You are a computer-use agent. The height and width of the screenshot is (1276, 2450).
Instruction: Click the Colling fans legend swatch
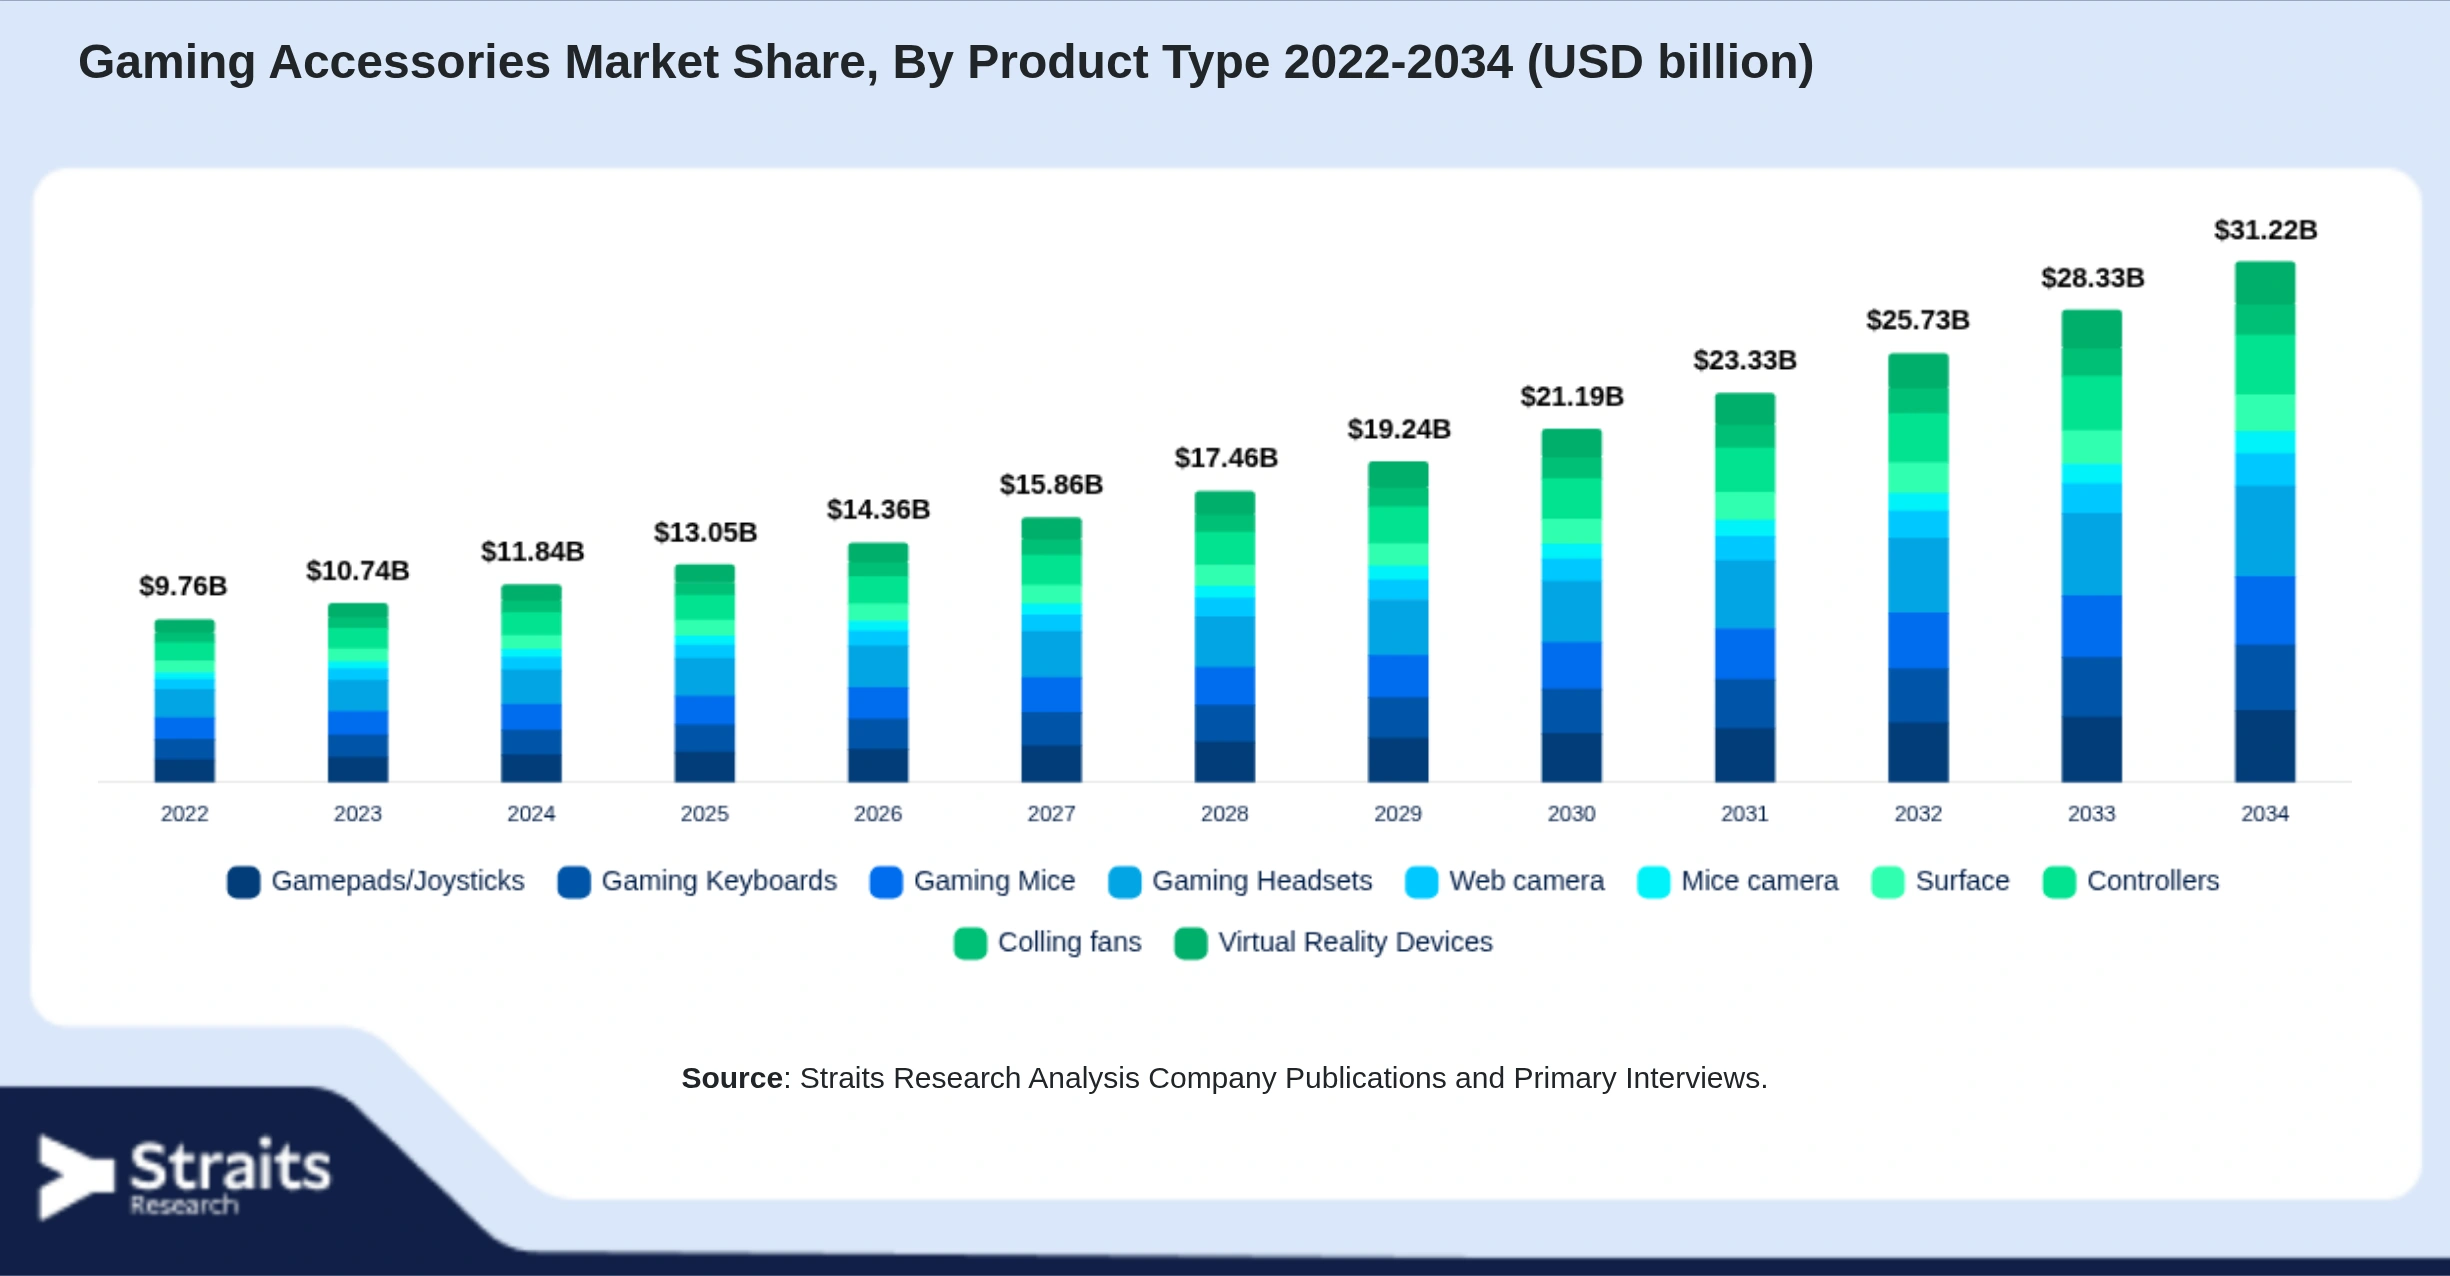[970, 943]
